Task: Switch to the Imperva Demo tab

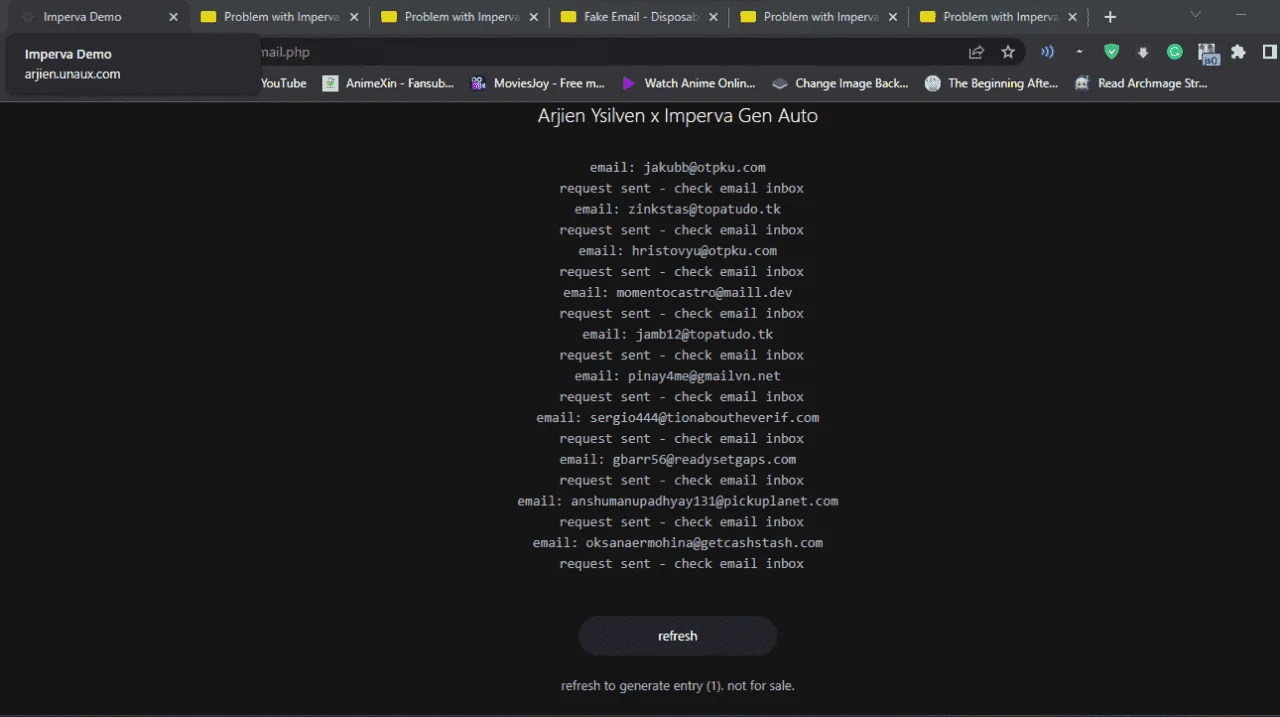Action: click(x=96, y=17)
